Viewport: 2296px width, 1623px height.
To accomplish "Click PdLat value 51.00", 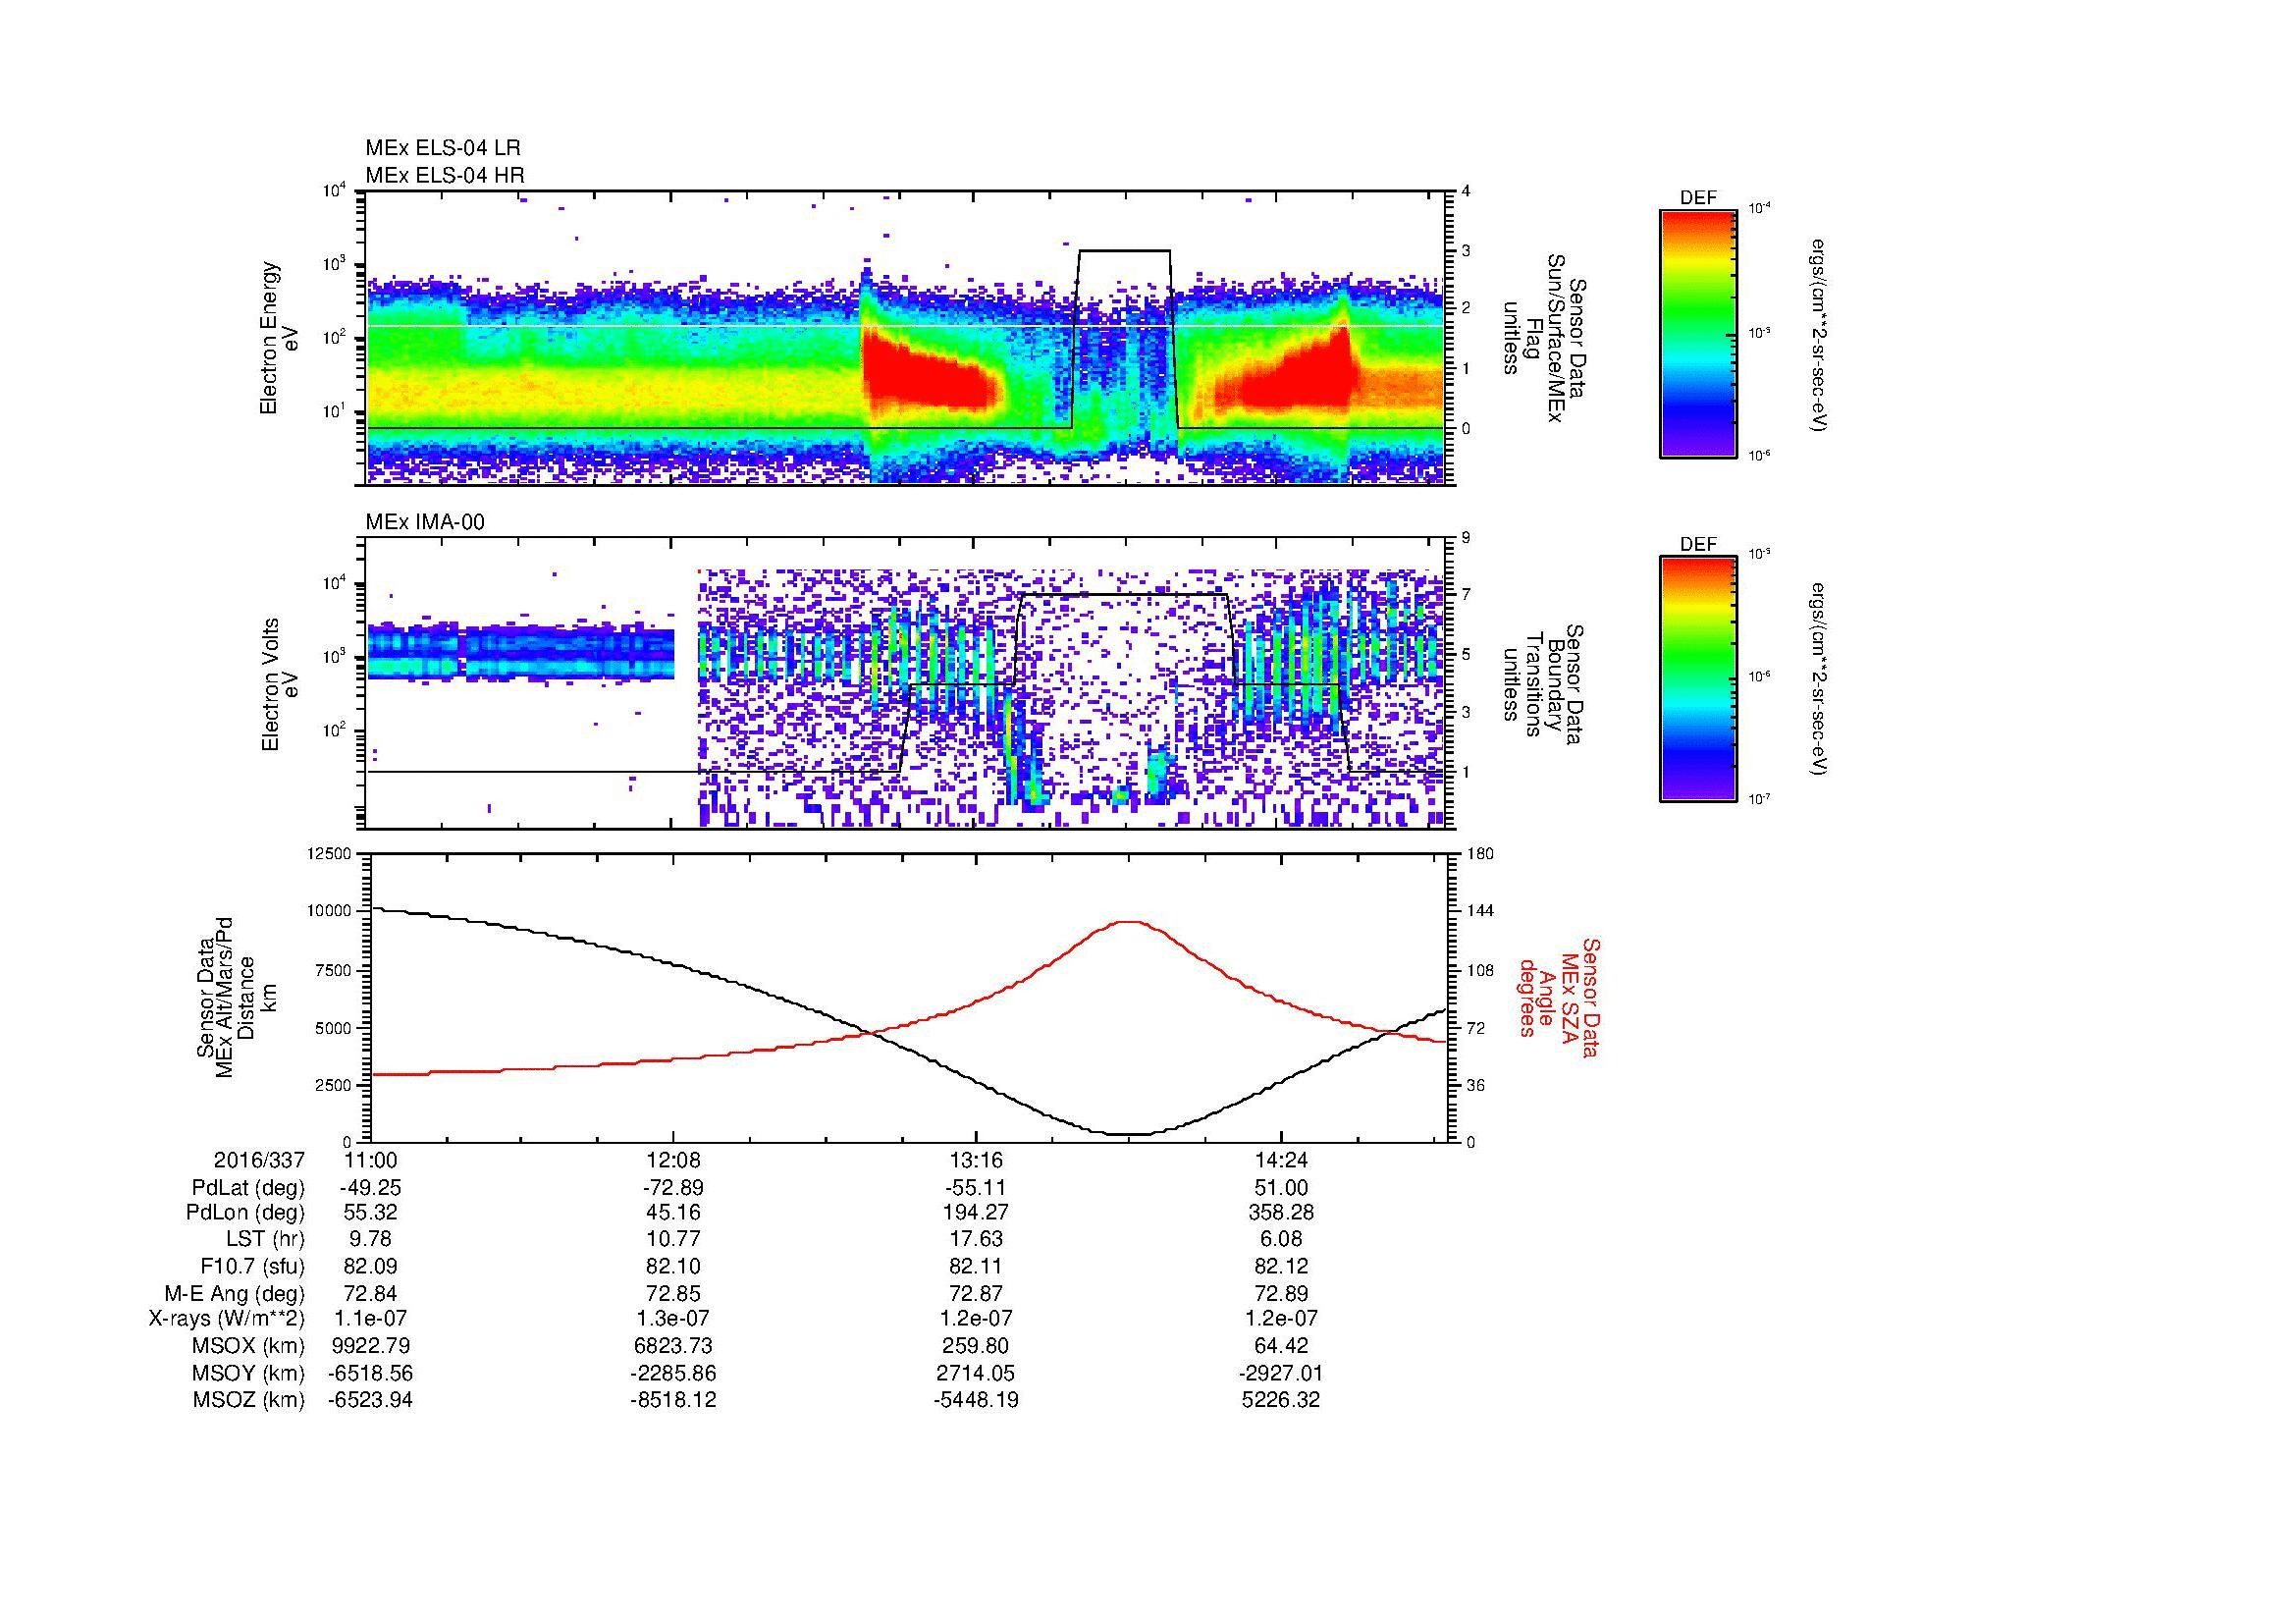I will [x=1281, y=1188].
